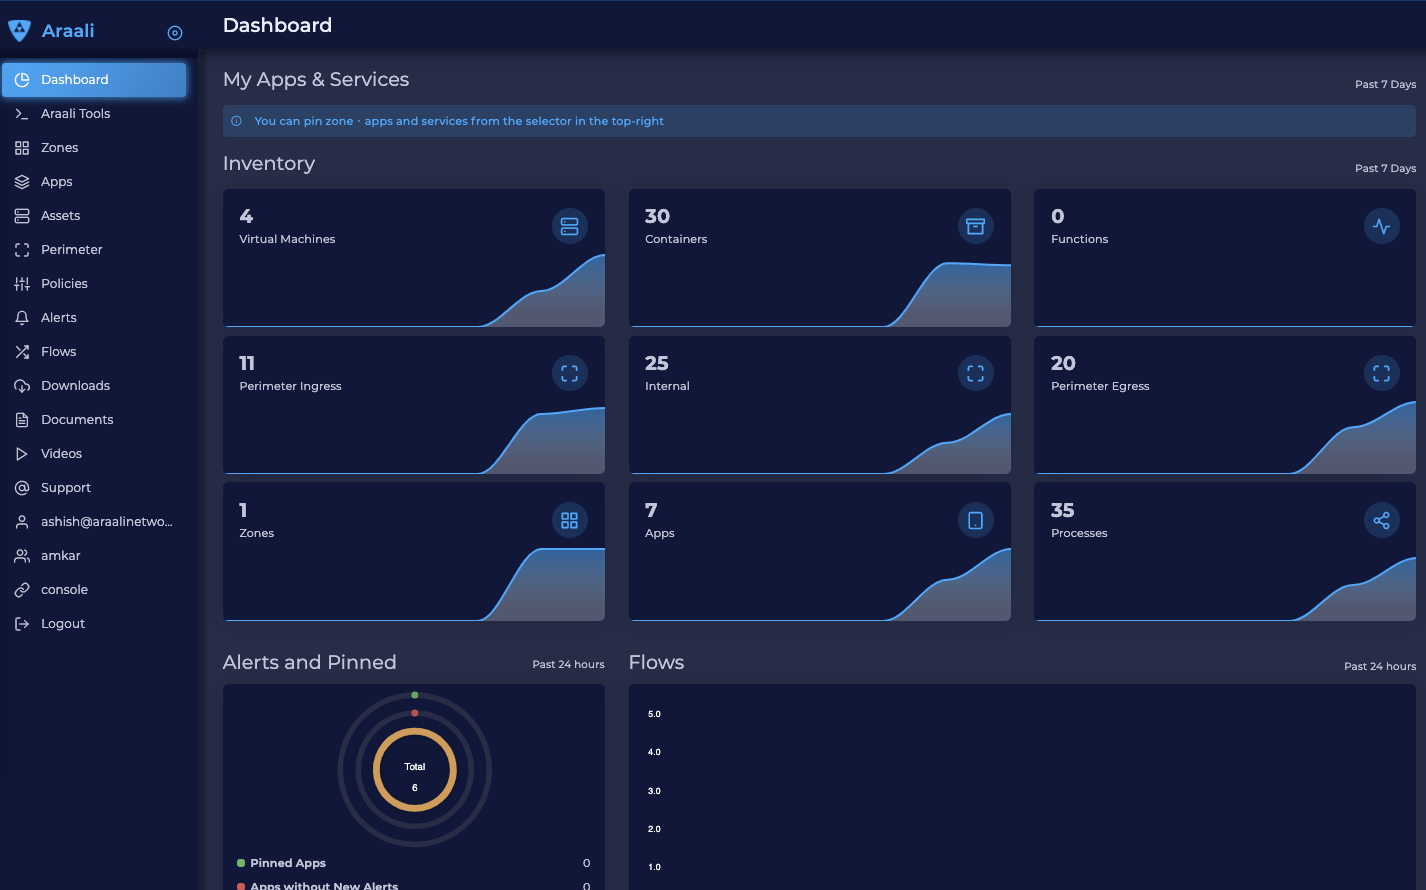1426x890 pixels.
Task: Click the Apps card tablet icon
Action: pyautogui.click(x=976, y=520)
